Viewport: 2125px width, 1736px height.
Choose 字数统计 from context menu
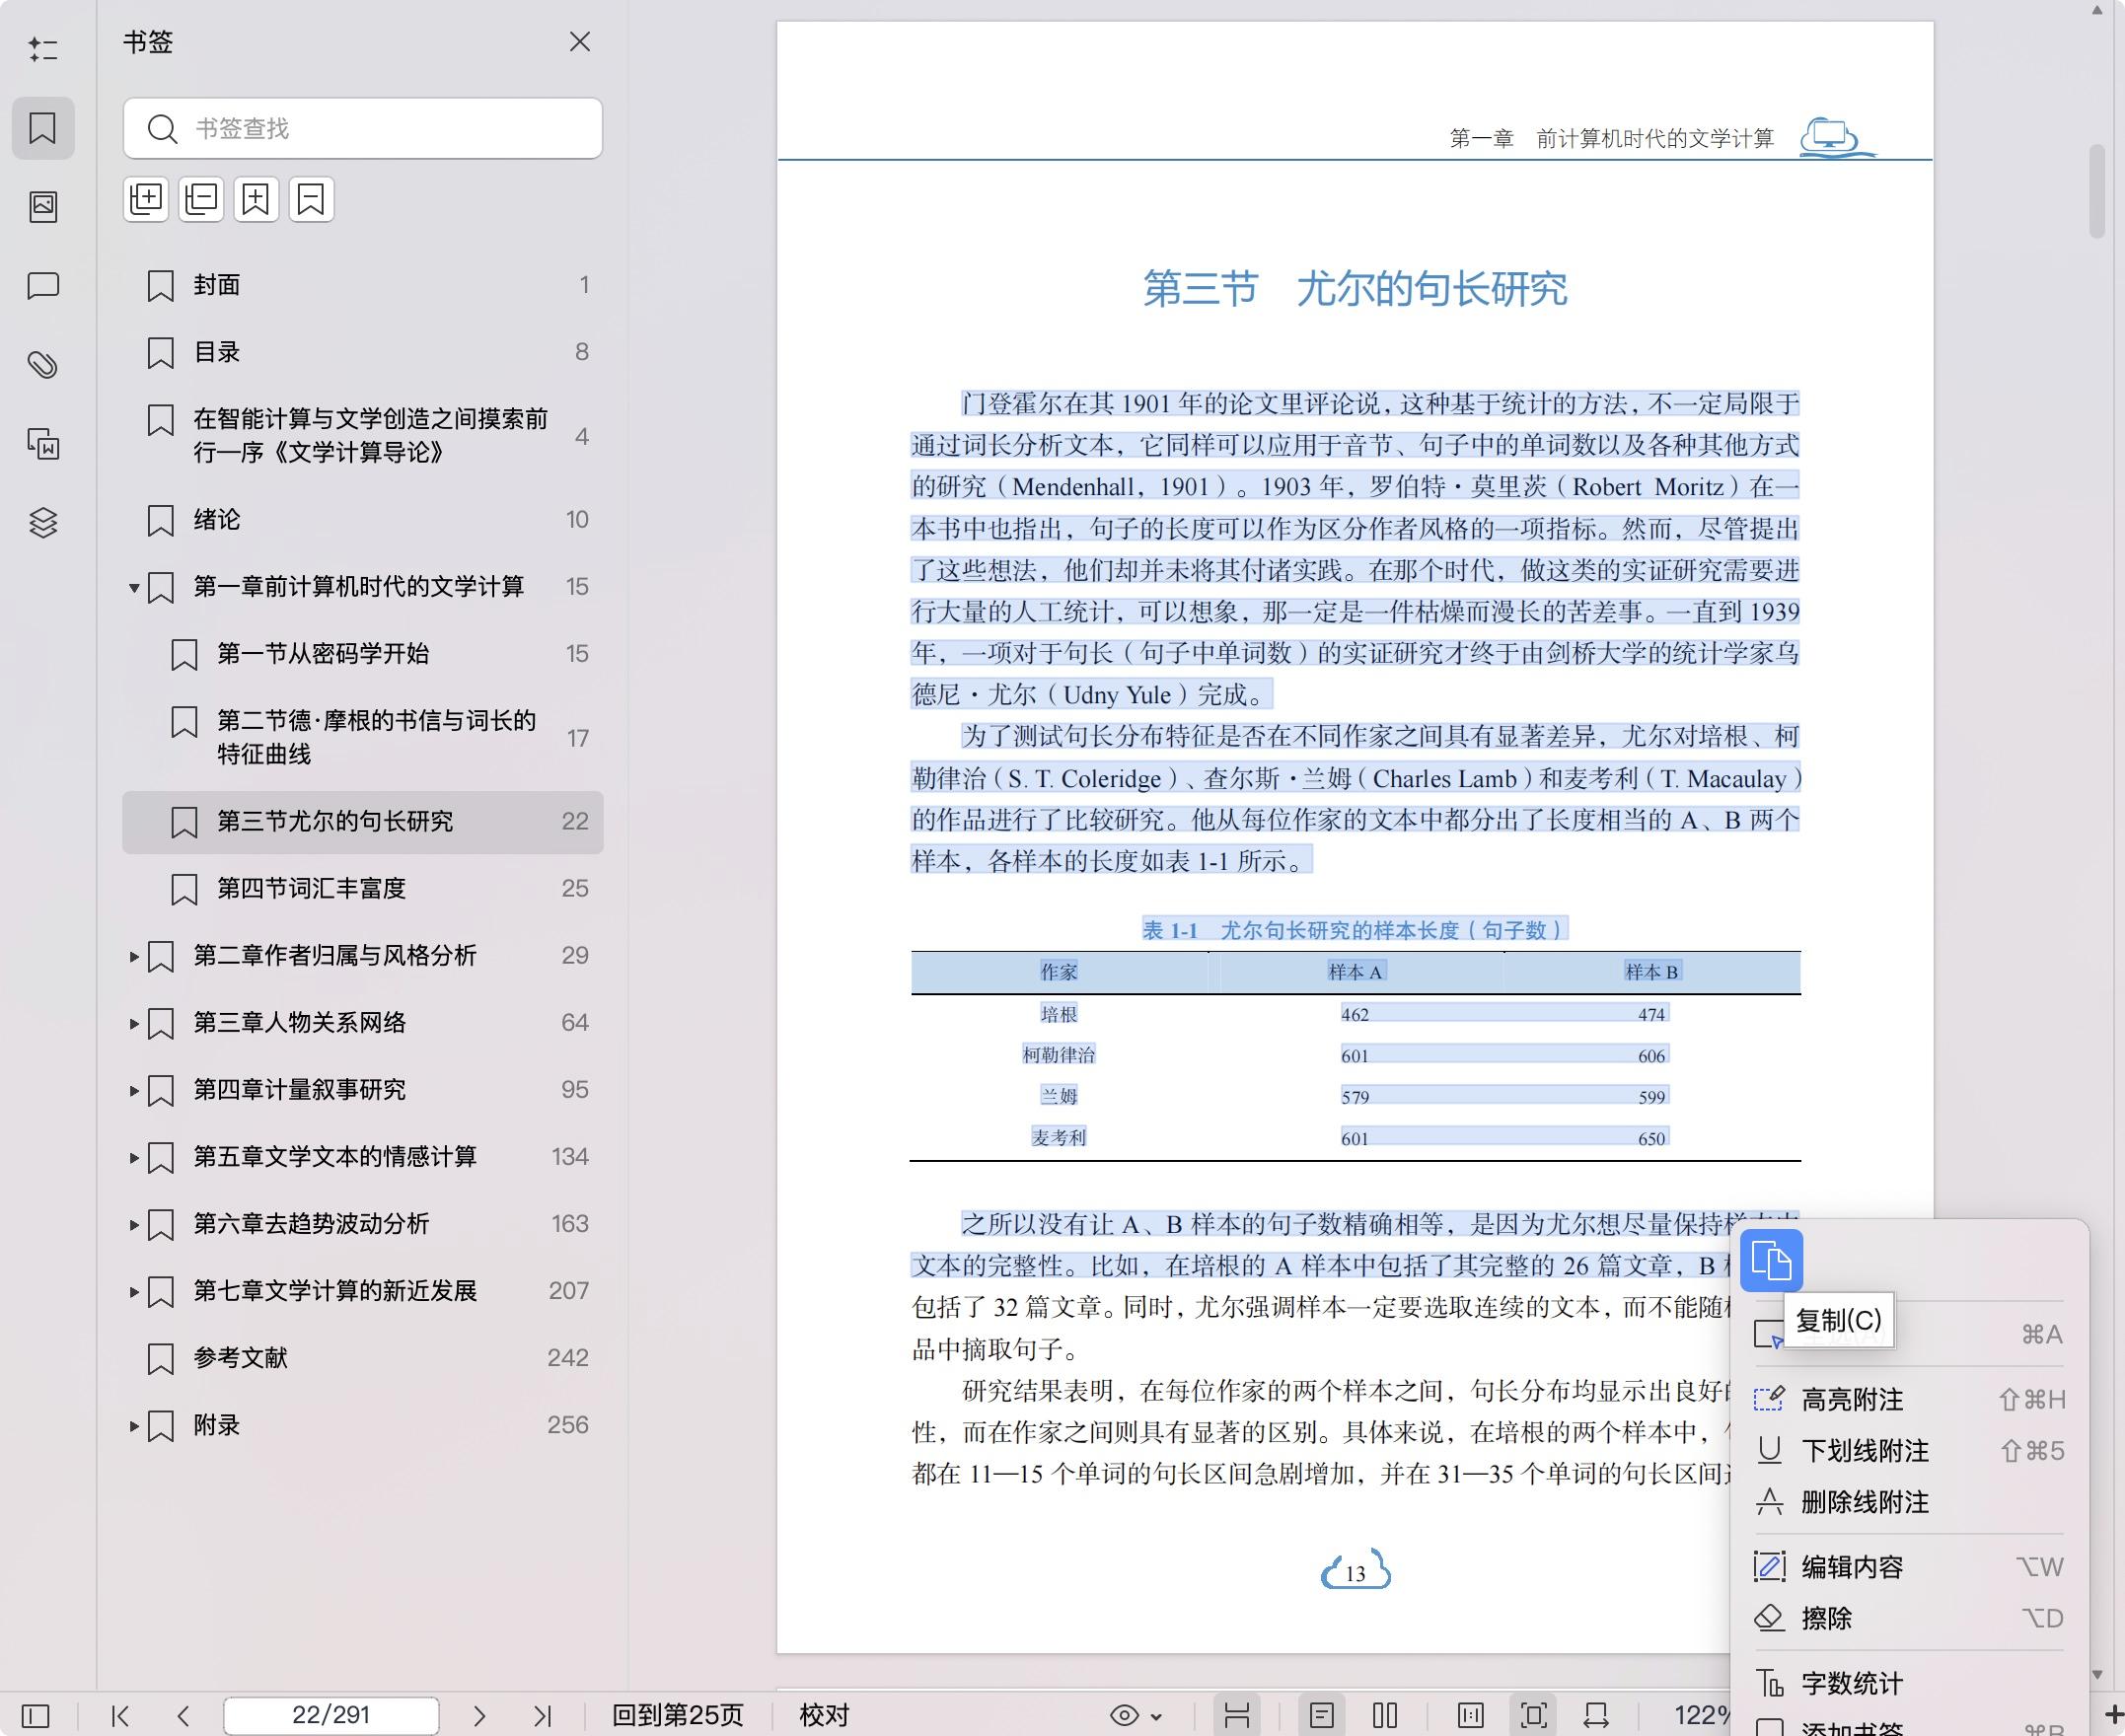pyautogui.click(x=1909, y=1683)
